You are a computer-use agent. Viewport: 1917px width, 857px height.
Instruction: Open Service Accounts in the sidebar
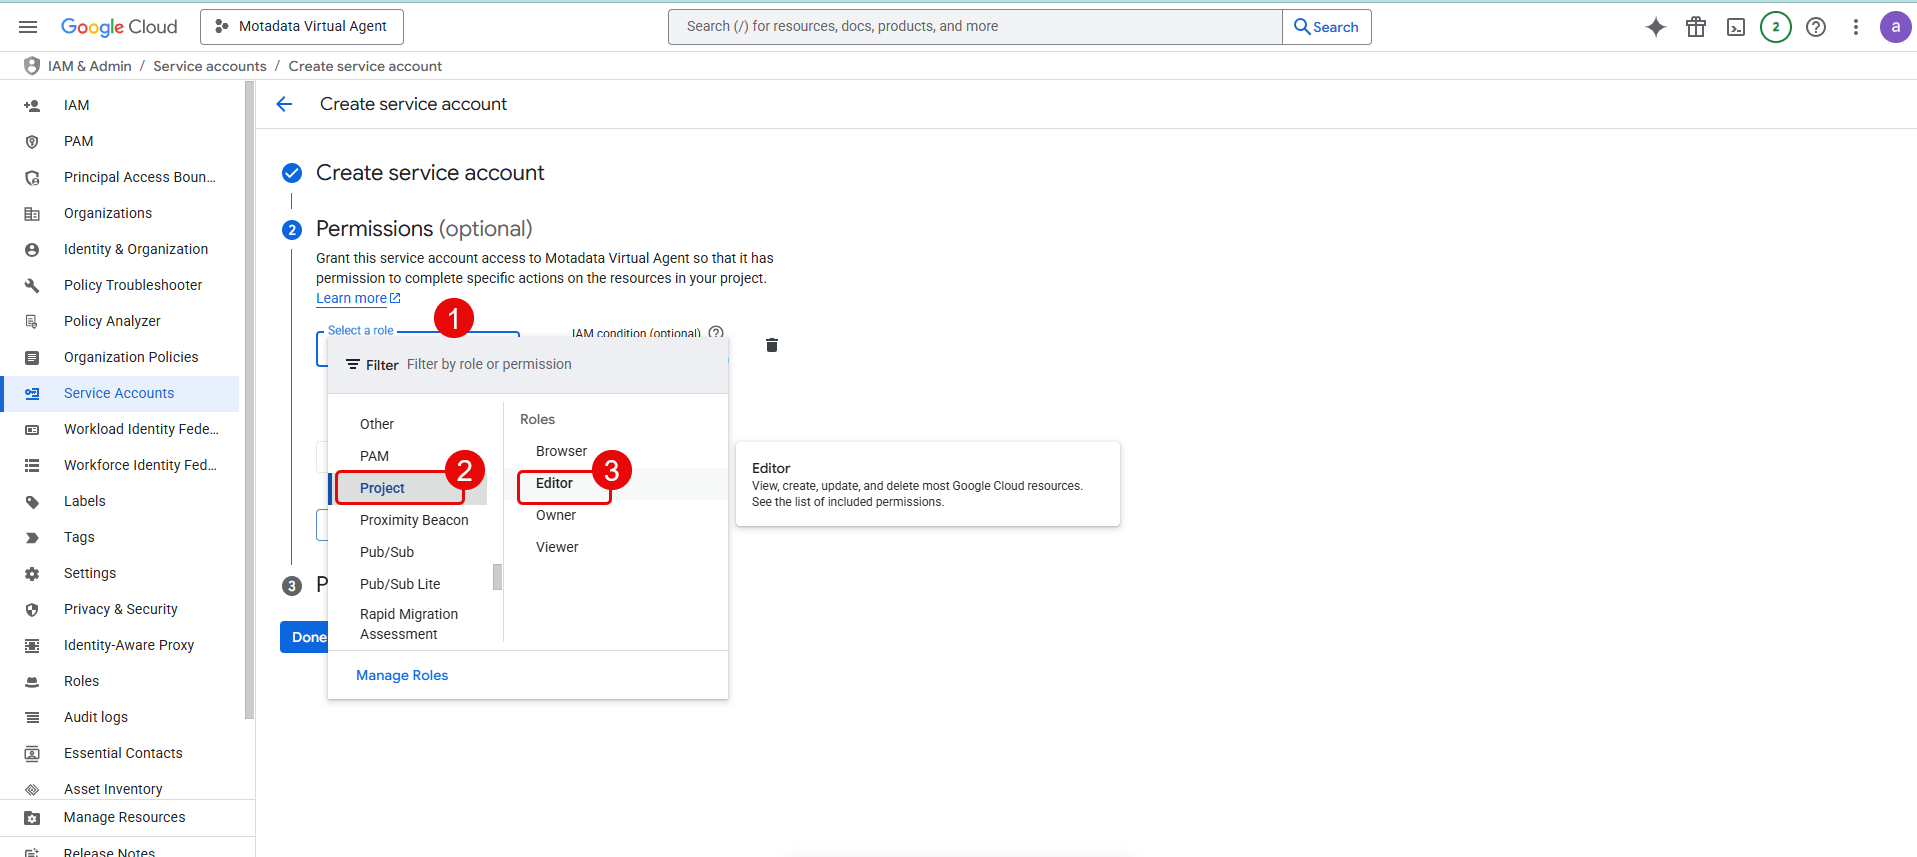121,393
